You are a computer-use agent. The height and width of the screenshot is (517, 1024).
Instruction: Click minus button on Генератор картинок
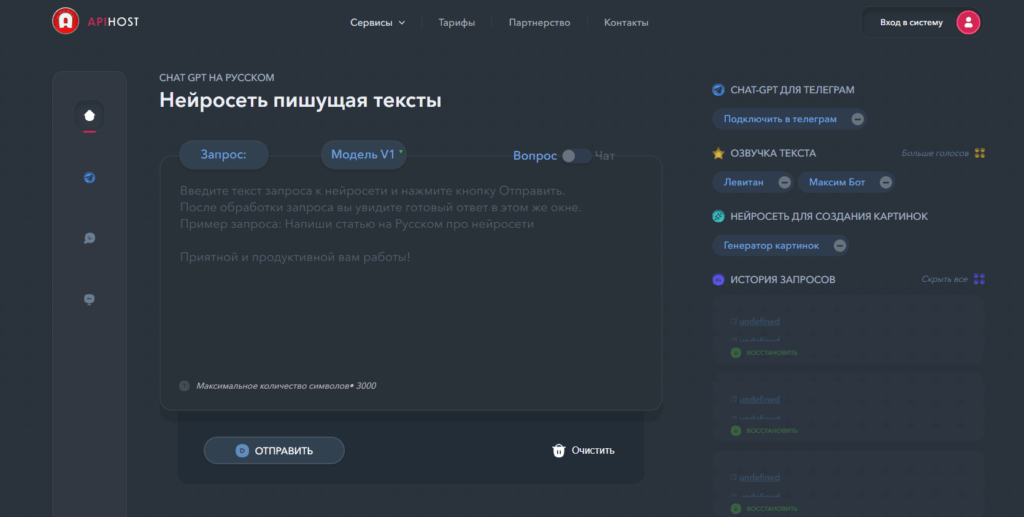[840, 245]
